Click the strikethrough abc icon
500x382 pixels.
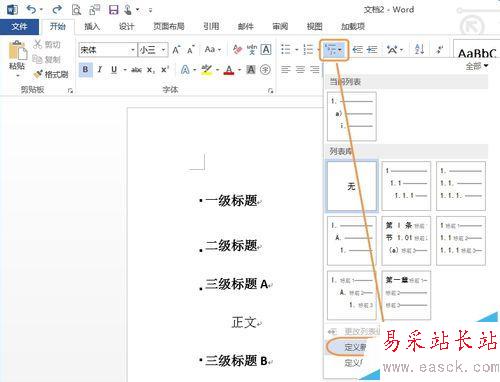pos(136,70)
